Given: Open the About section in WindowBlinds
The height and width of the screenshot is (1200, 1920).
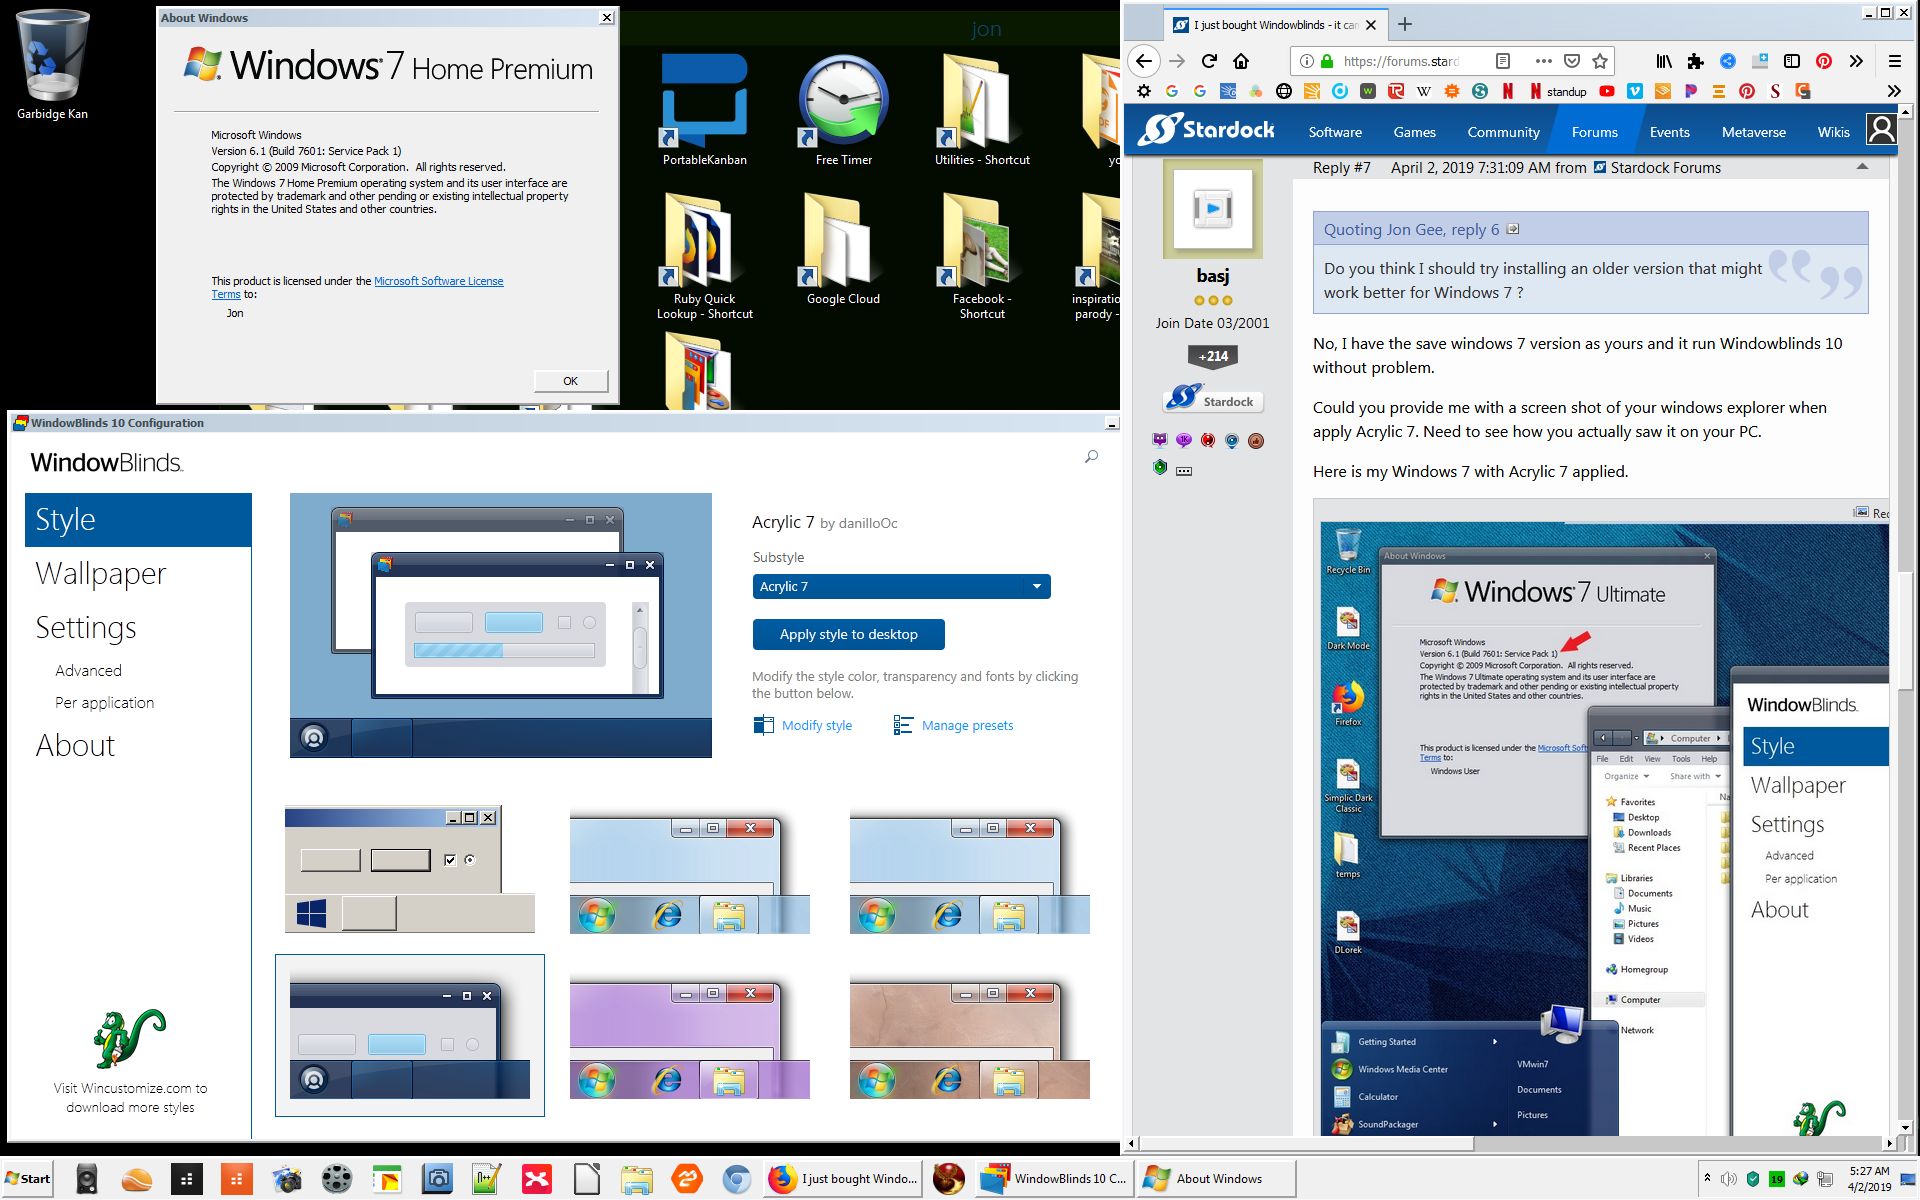Looking at the screenshot, I should [x=75, y=745].
